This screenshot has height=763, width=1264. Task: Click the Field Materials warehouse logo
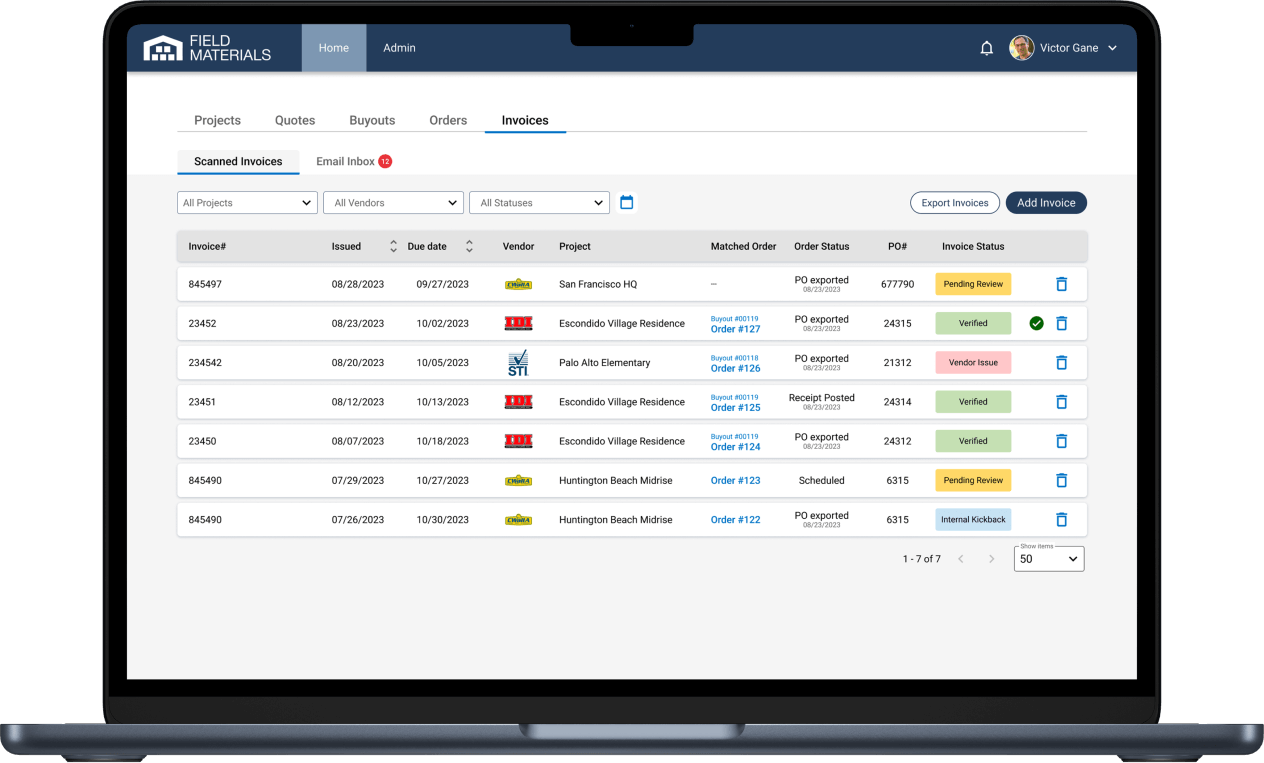point(163,47)
